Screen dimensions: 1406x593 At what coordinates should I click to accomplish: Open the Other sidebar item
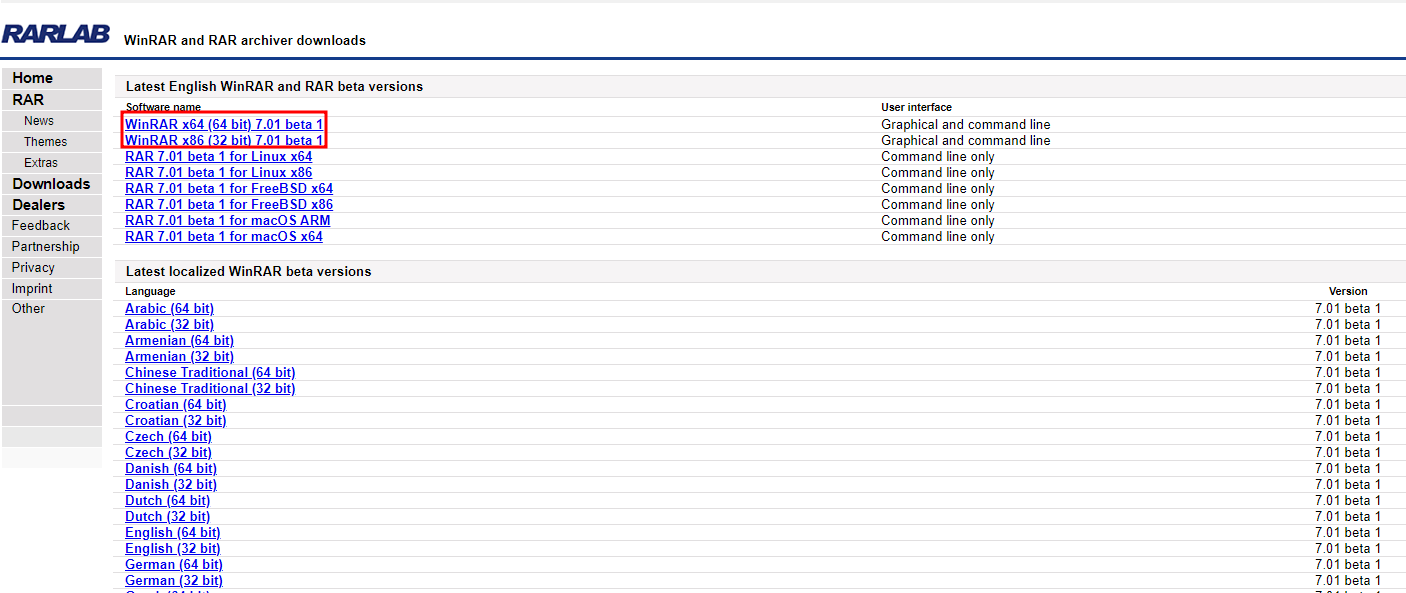pos(28,309)
